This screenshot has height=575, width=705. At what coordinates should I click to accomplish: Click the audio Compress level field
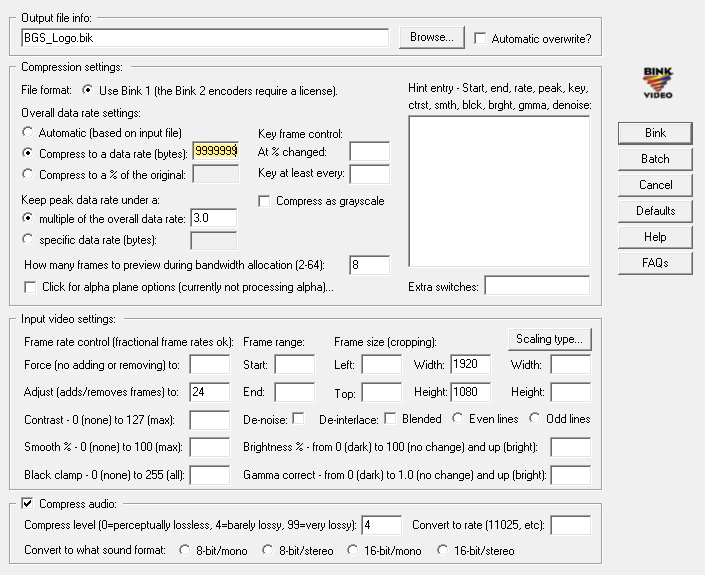(381, 525)
